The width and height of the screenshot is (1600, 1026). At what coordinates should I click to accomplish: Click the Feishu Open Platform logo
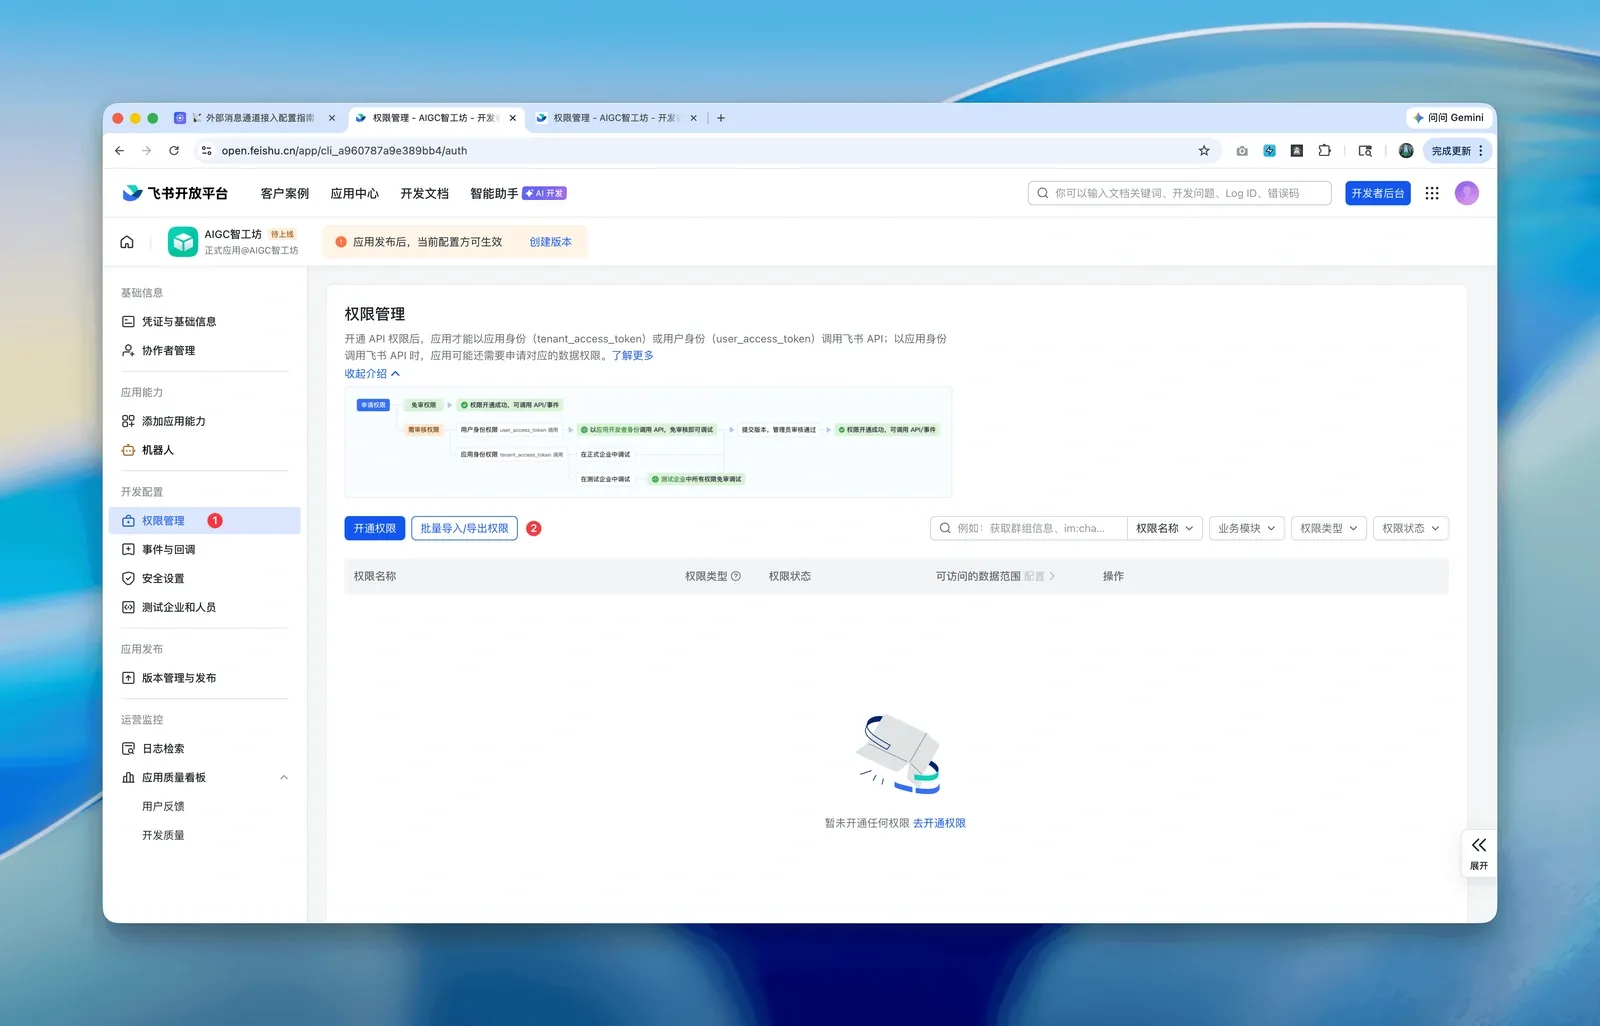click(x=175, y=193)
